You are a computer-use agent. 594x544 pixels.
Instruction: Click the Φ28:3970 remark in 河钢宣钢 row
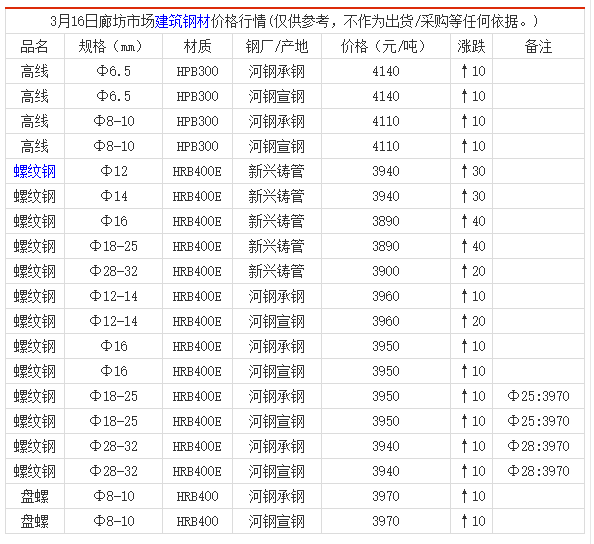point(538,471)
